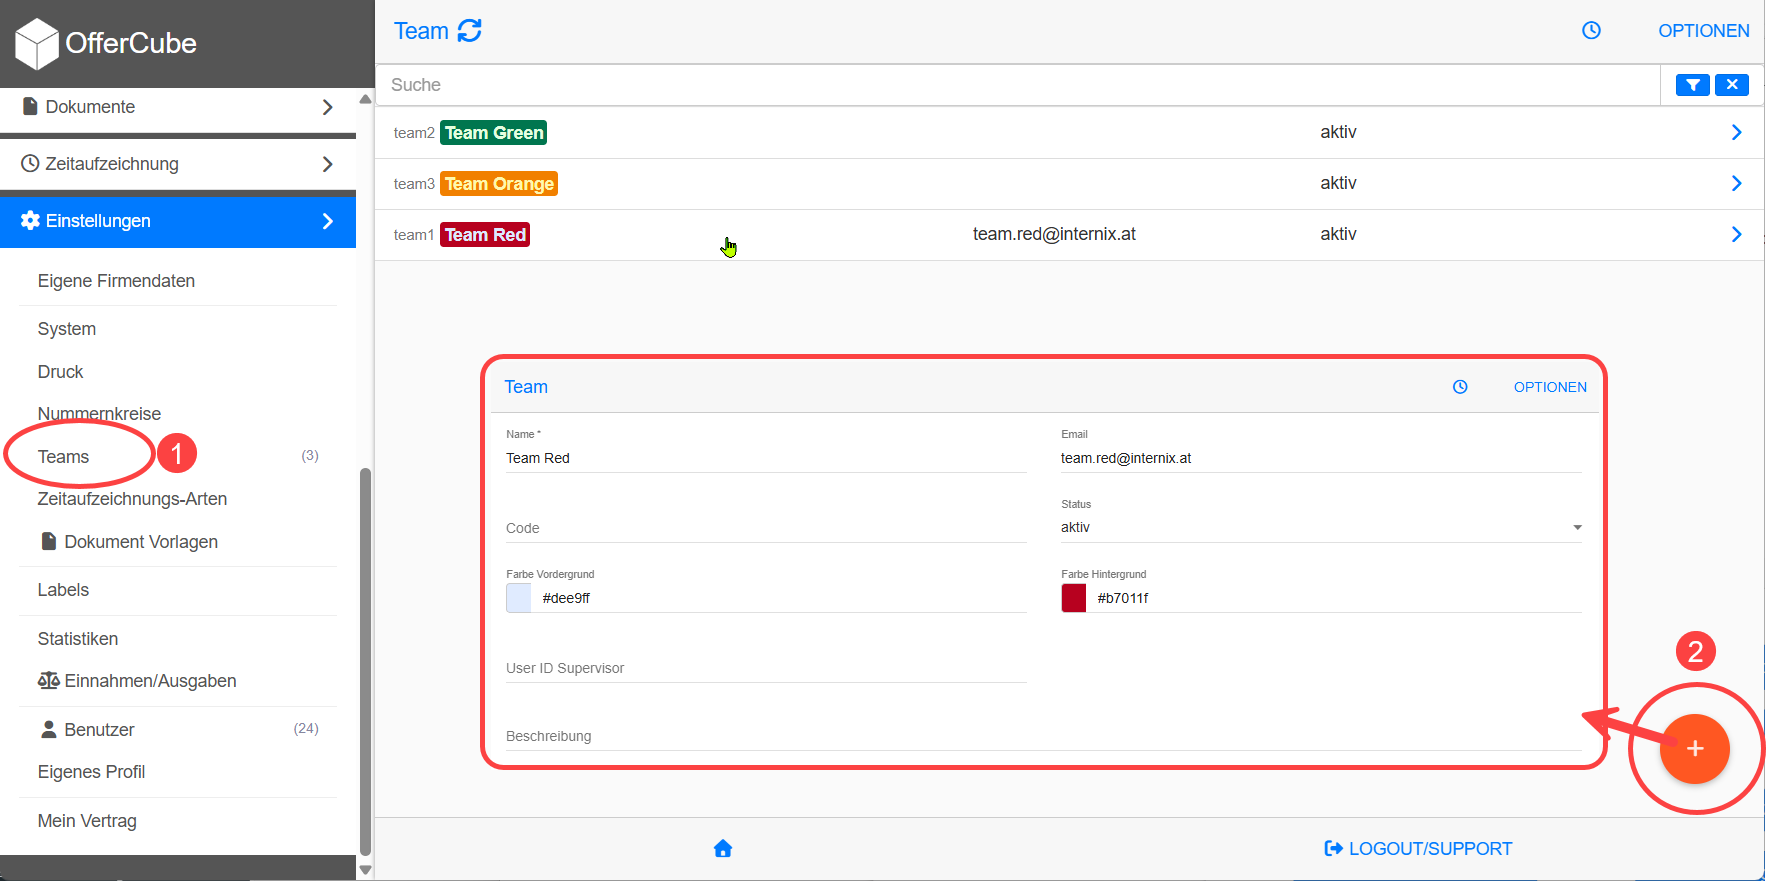Collapse the Einstellungen menu section
Screen dimensions: 1766x881
178,221
